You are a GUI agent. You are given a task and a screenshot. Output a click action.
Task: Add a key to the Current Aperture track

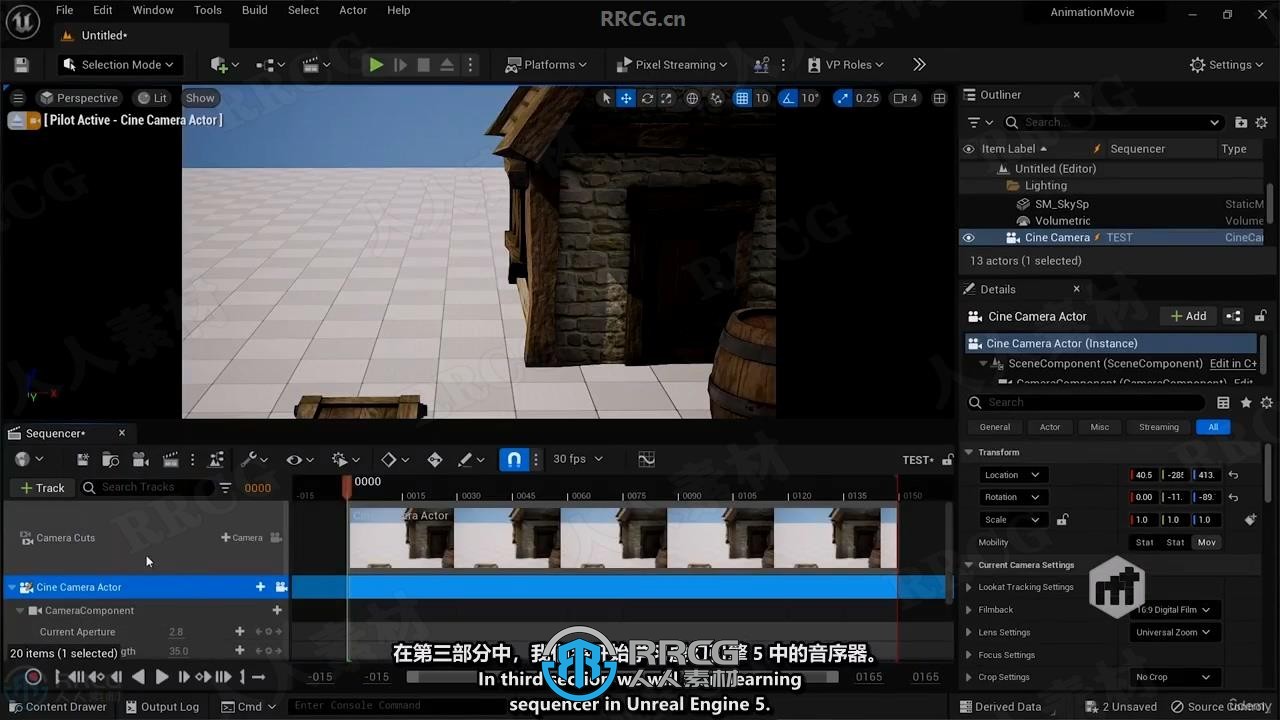tap(239, 632)
